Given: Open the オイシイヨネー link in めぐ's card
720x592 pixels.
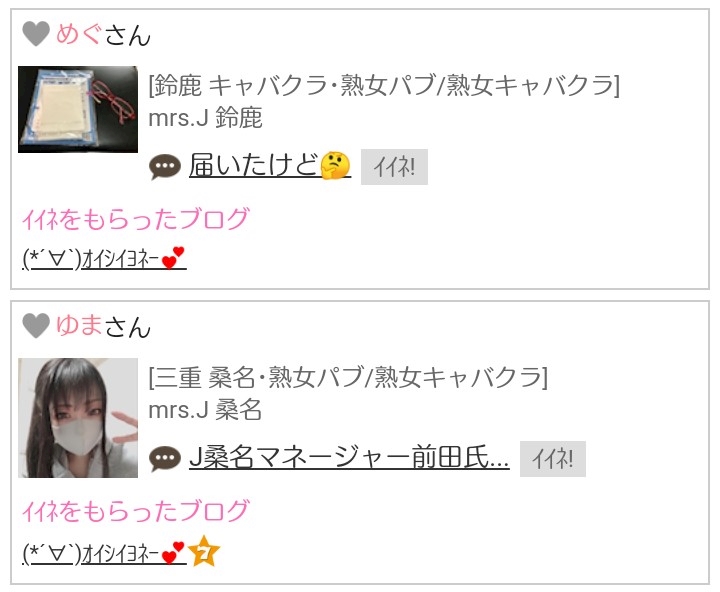Looking at the screenshot, I should tap(104, 259).
